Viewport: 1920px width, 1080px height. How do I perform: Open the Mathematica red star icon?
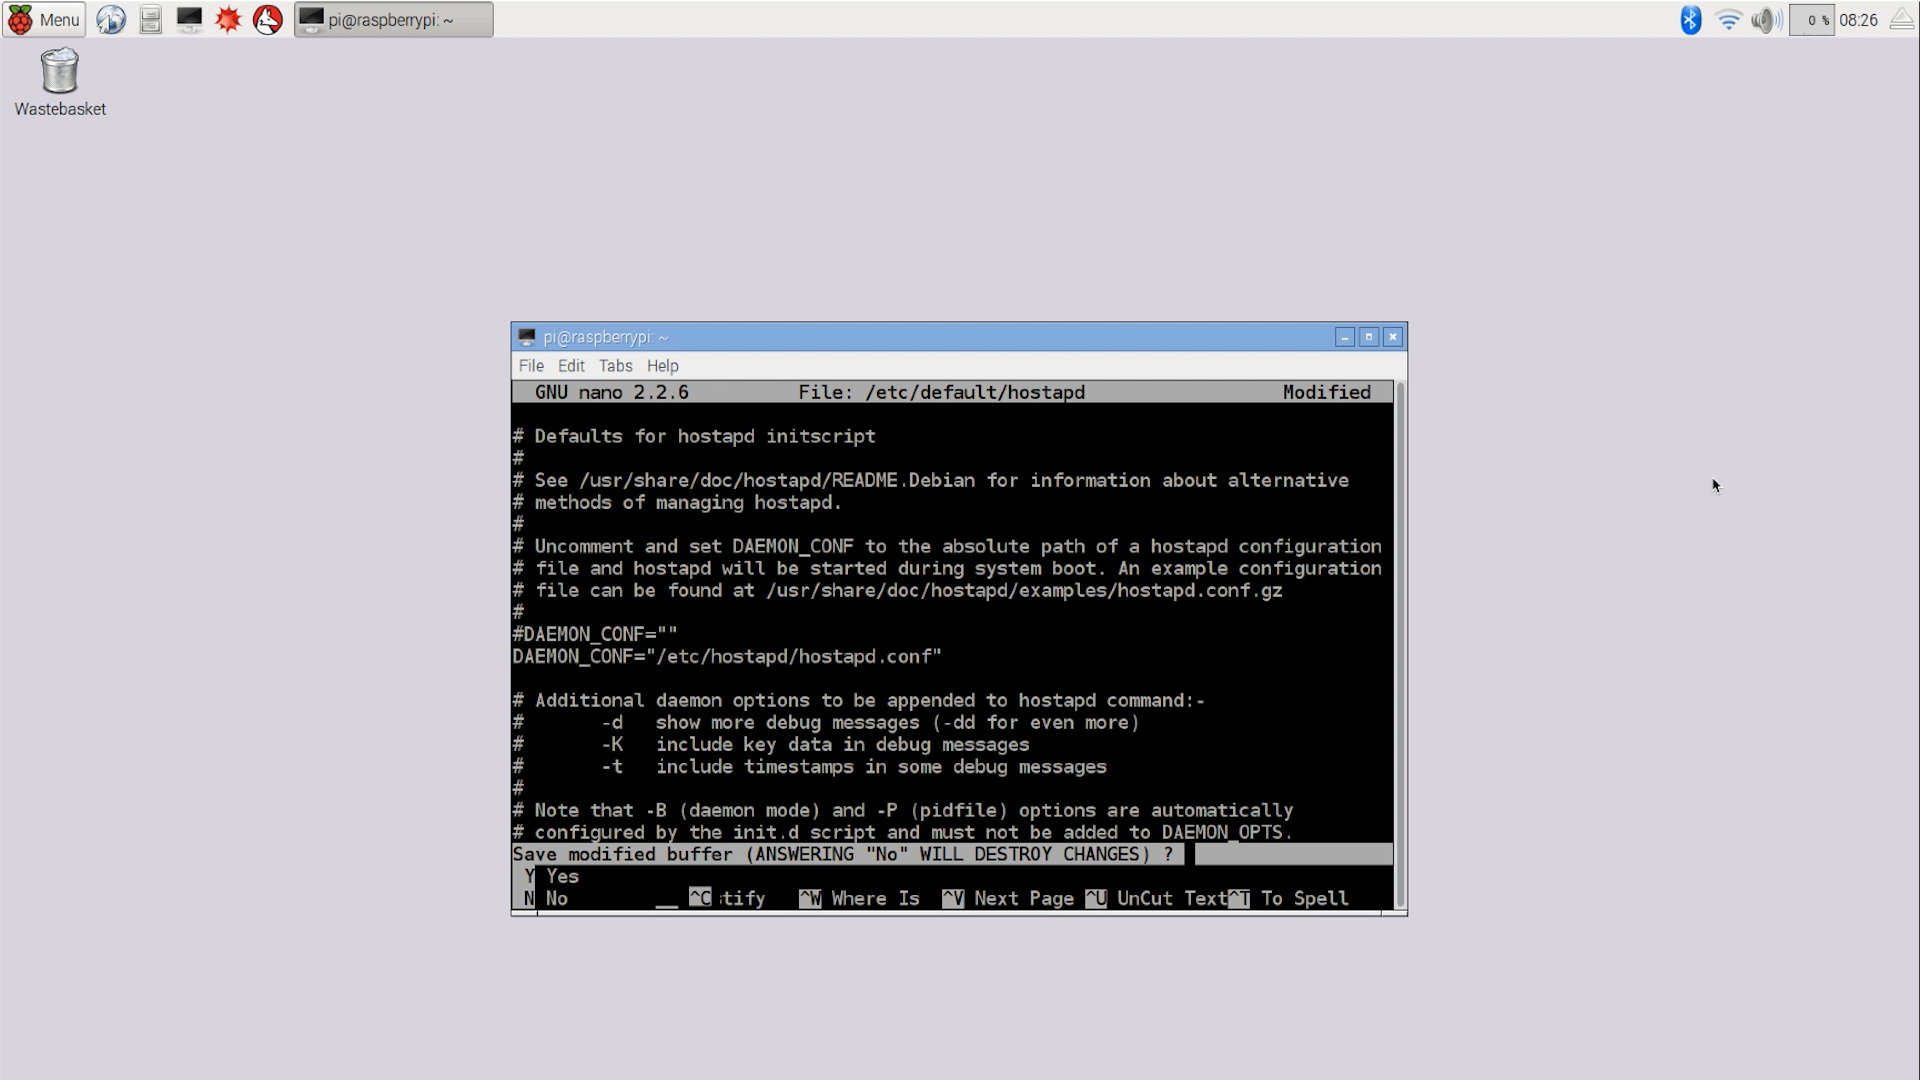pyautogui.click(x=228, y=19)
